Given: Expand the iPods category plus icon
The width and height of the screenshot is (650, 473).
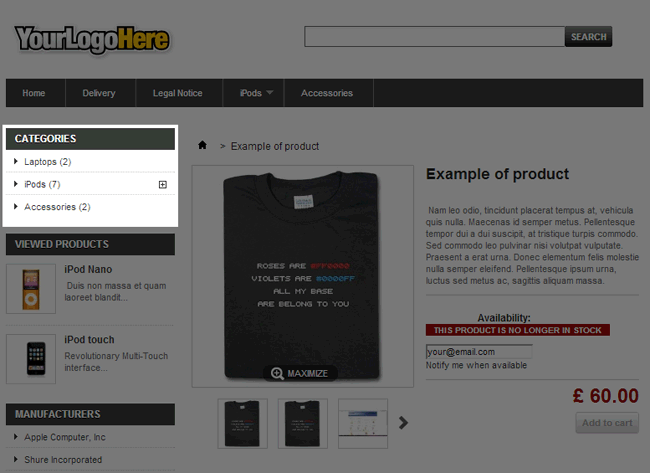Looking at the screenshot, I should click(x=163, y=184).
